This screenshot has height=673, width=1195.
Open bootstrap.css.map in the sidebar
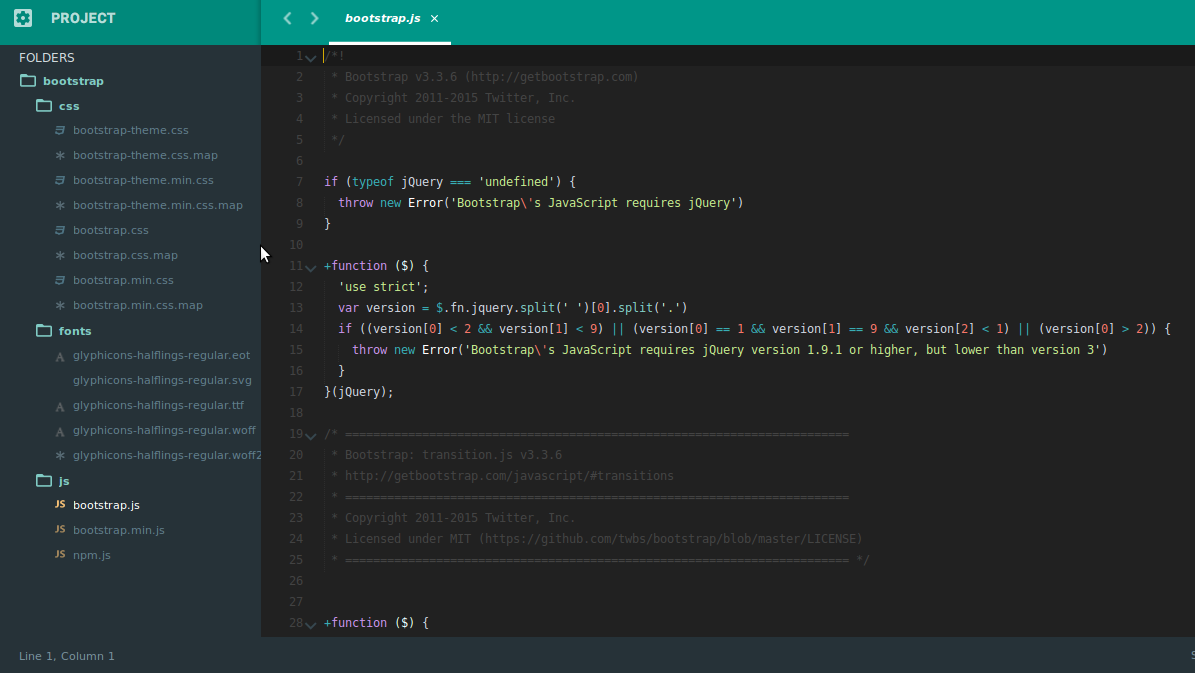coord(125,255)
